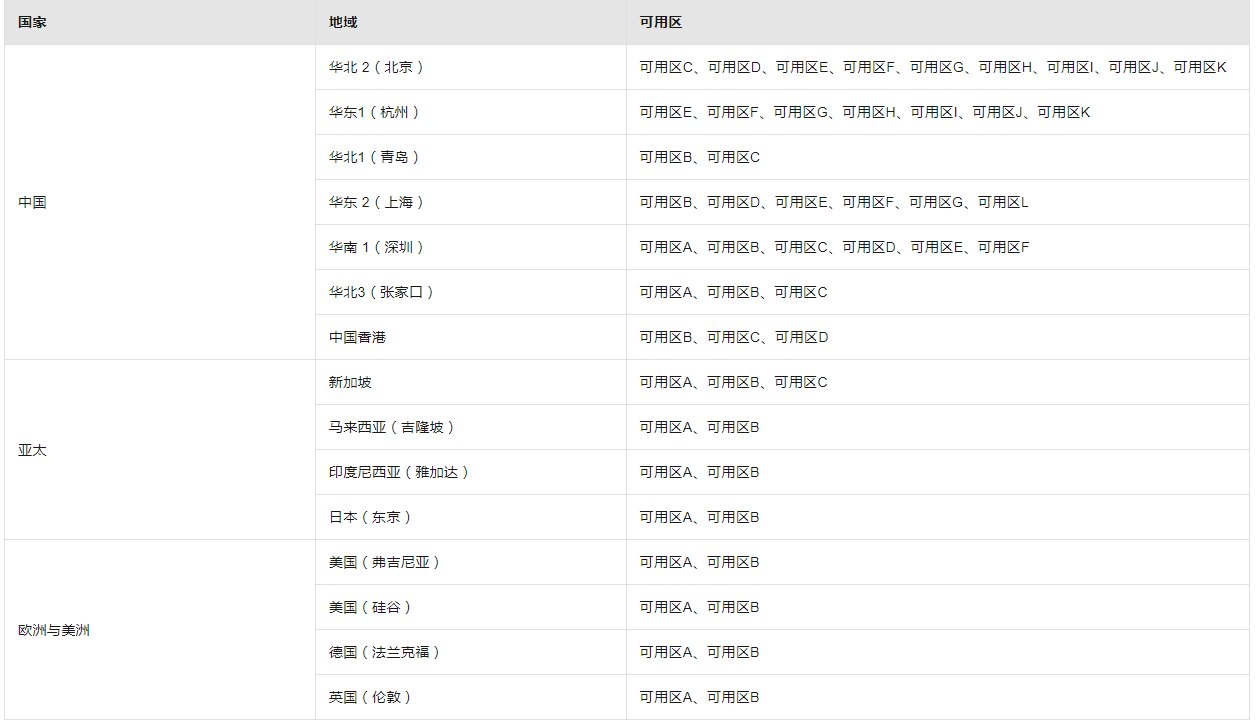Image resolution: width=1256 pixels, height=725 pixels.
Task: Click the 华北3（张家口）region cell
Action: [x=382, y=292]
